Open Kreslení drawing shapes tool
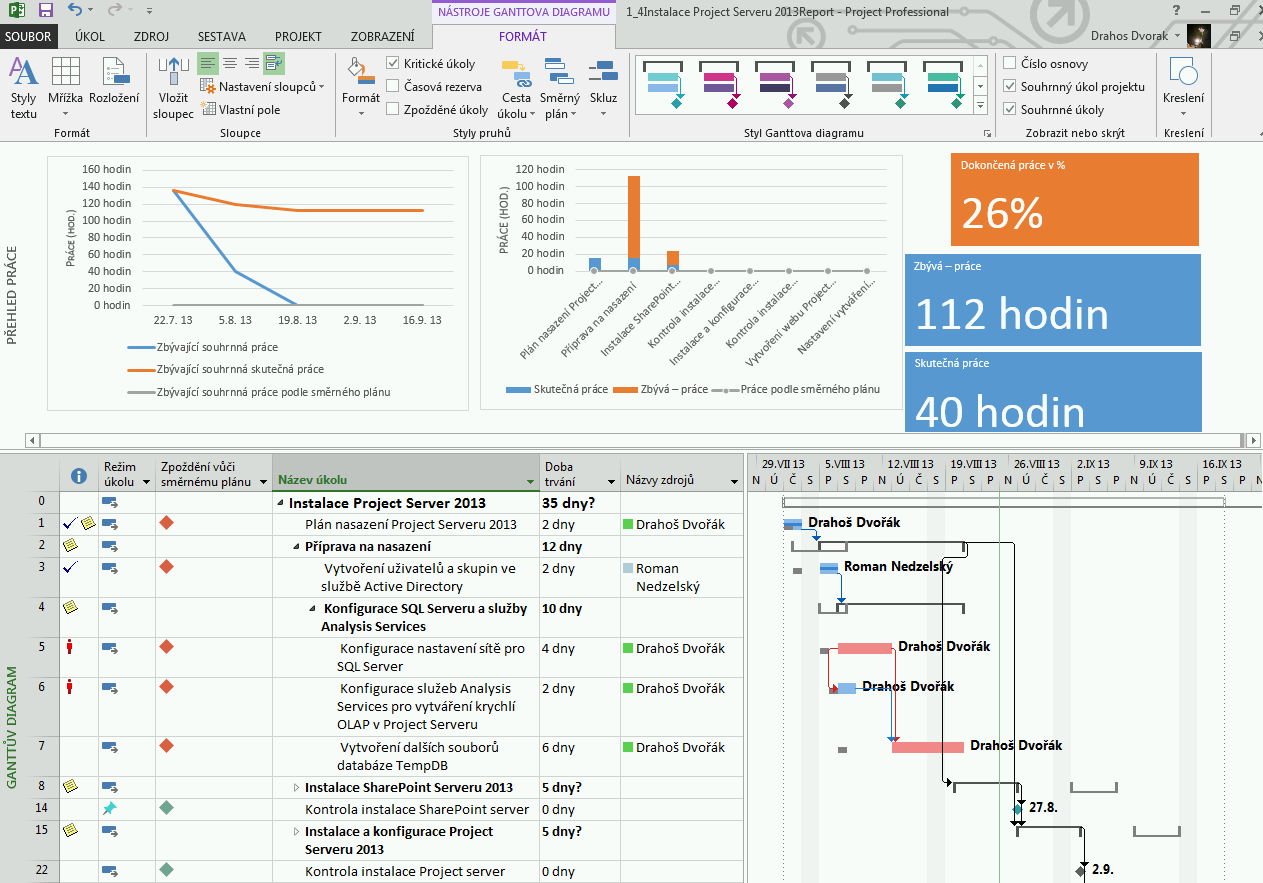 (1184, 88)
